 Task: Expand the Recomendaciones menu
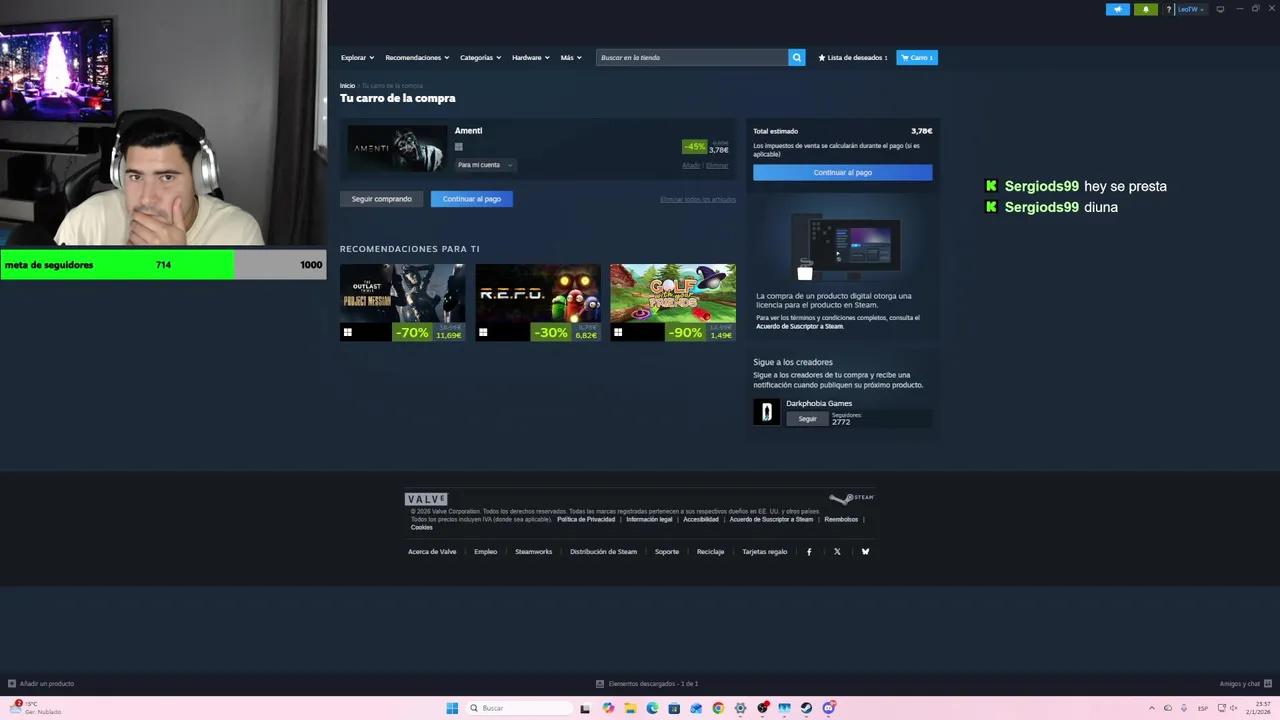click(x=417, y=58)
